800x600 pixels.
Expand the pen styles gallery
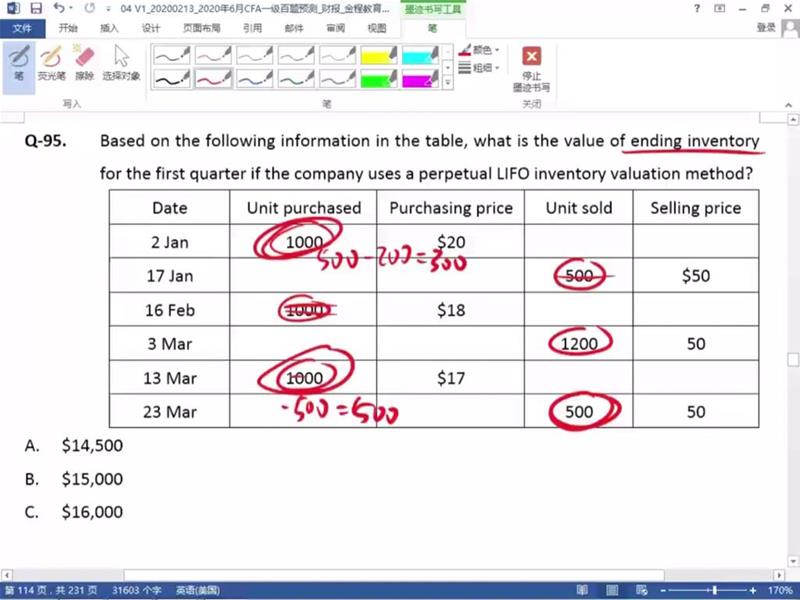point(447,84)
